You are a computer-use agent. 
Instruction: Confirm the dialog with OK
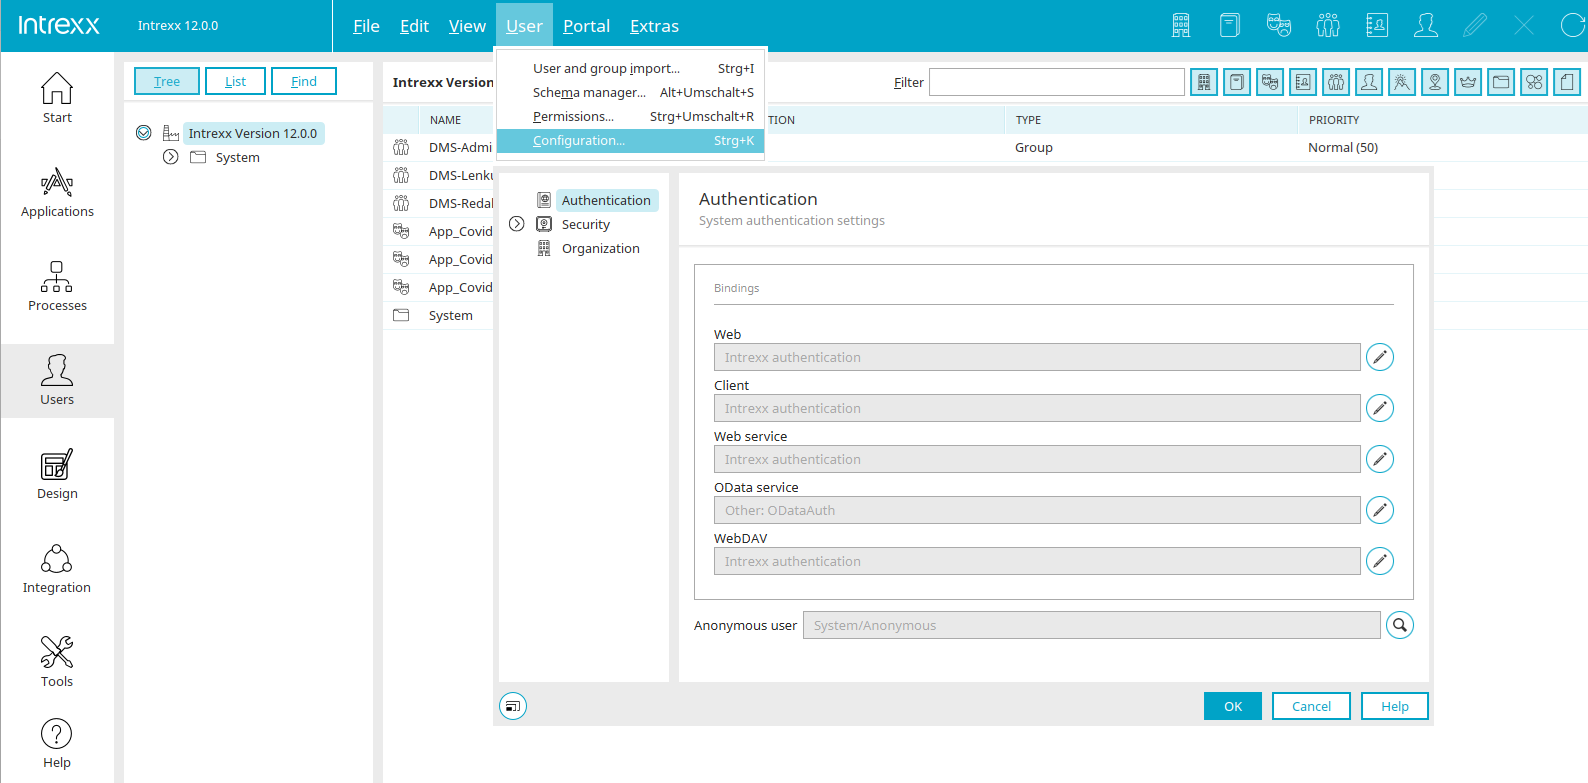pyautogui.click(x=1233, y=706)
